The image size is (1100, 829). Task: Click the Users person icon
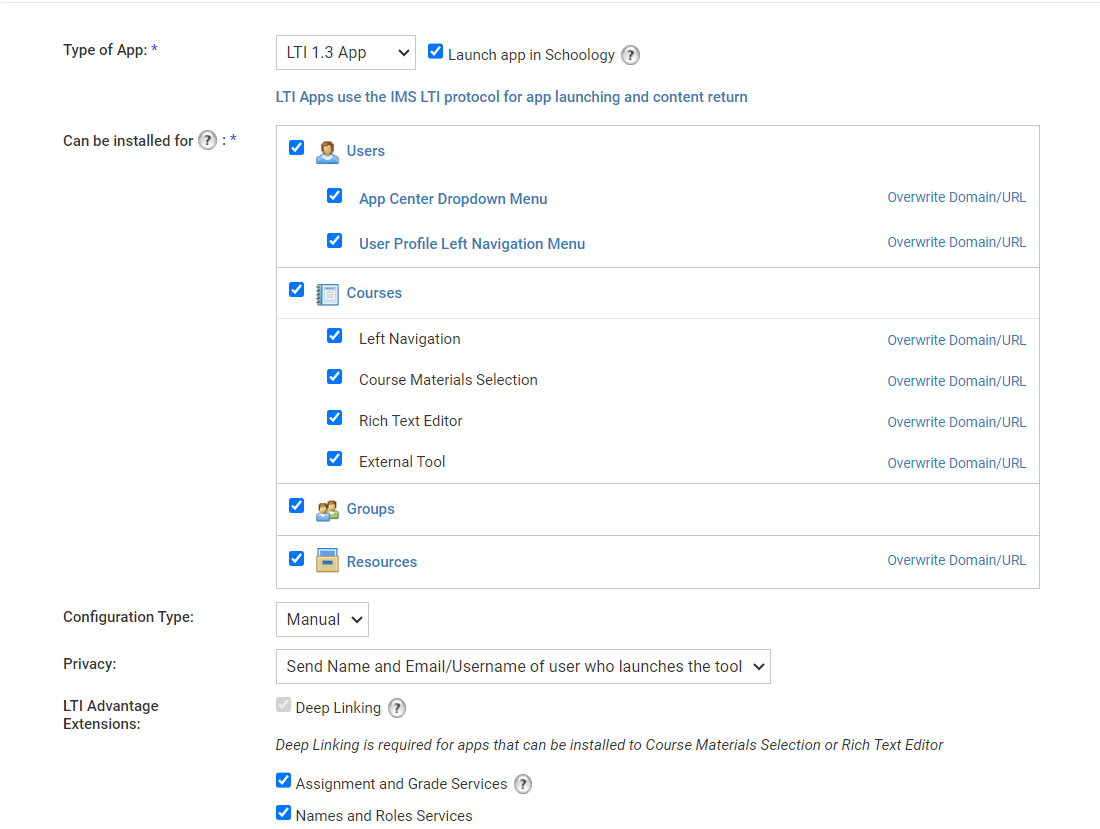[327, 151]
